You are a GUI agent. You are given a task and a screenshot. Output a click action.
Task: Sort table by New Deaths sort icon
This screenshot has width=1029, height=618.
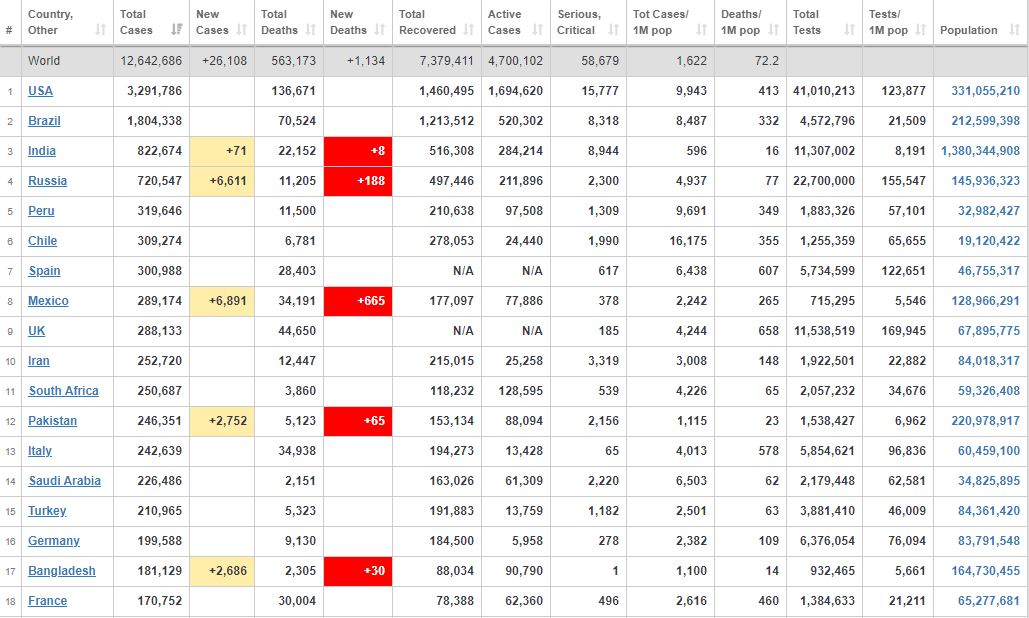[x=379, y=30]
